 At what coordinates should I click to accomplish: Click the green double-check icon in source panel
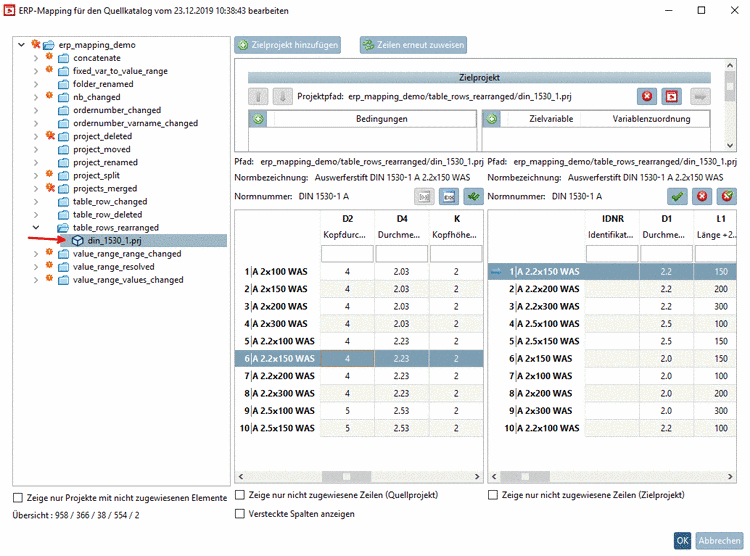tap(473, 197)
